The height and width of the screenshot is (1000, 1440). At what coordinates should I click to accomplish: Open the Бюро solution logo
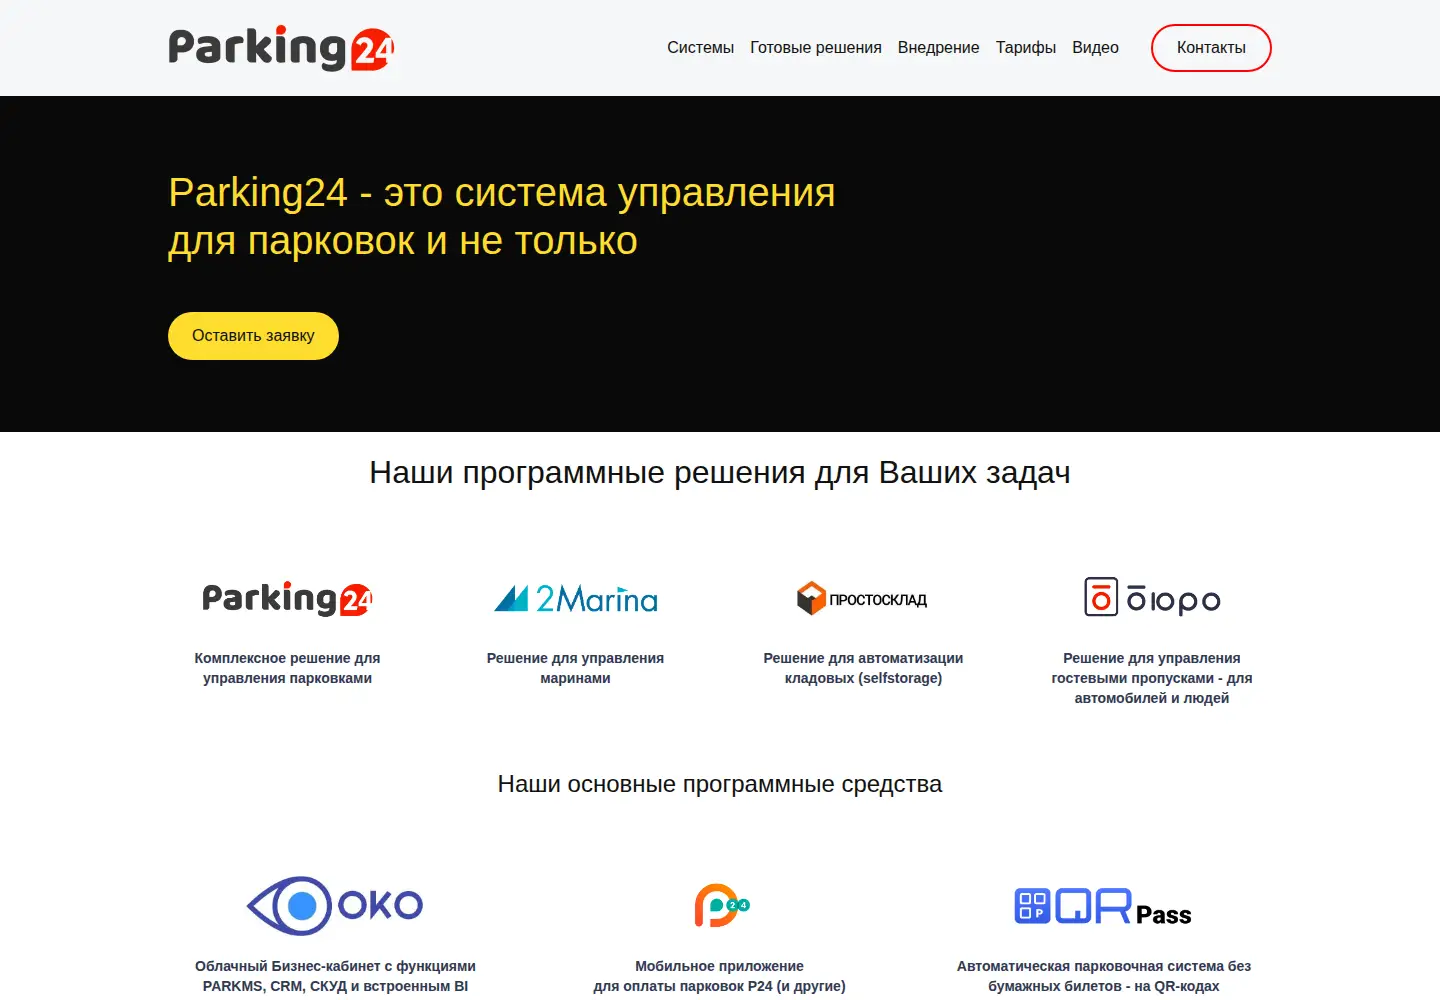1152,598
